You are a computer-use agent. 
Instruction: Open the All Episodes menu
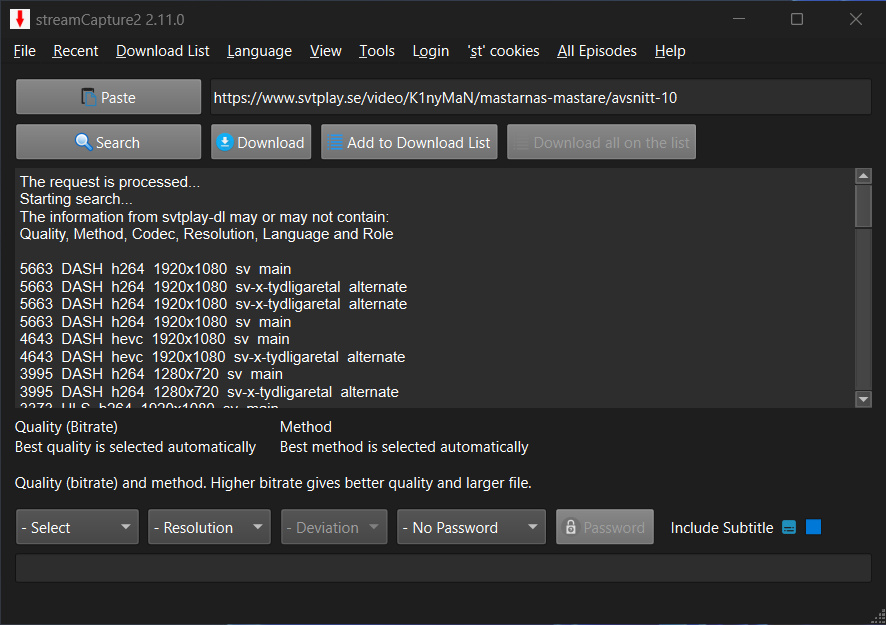coord(597,51)
